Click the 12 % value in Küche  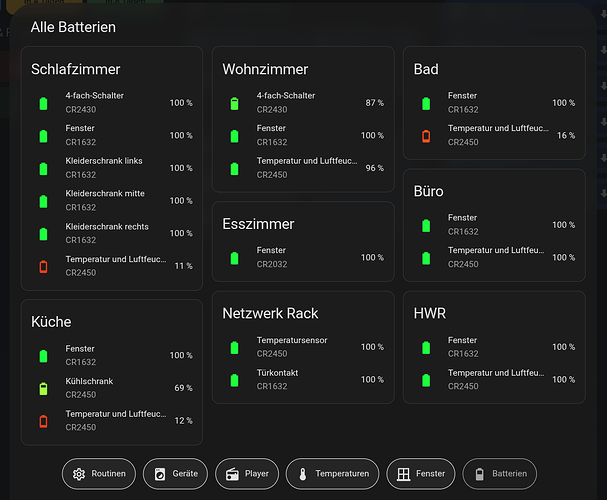[183, 420]
